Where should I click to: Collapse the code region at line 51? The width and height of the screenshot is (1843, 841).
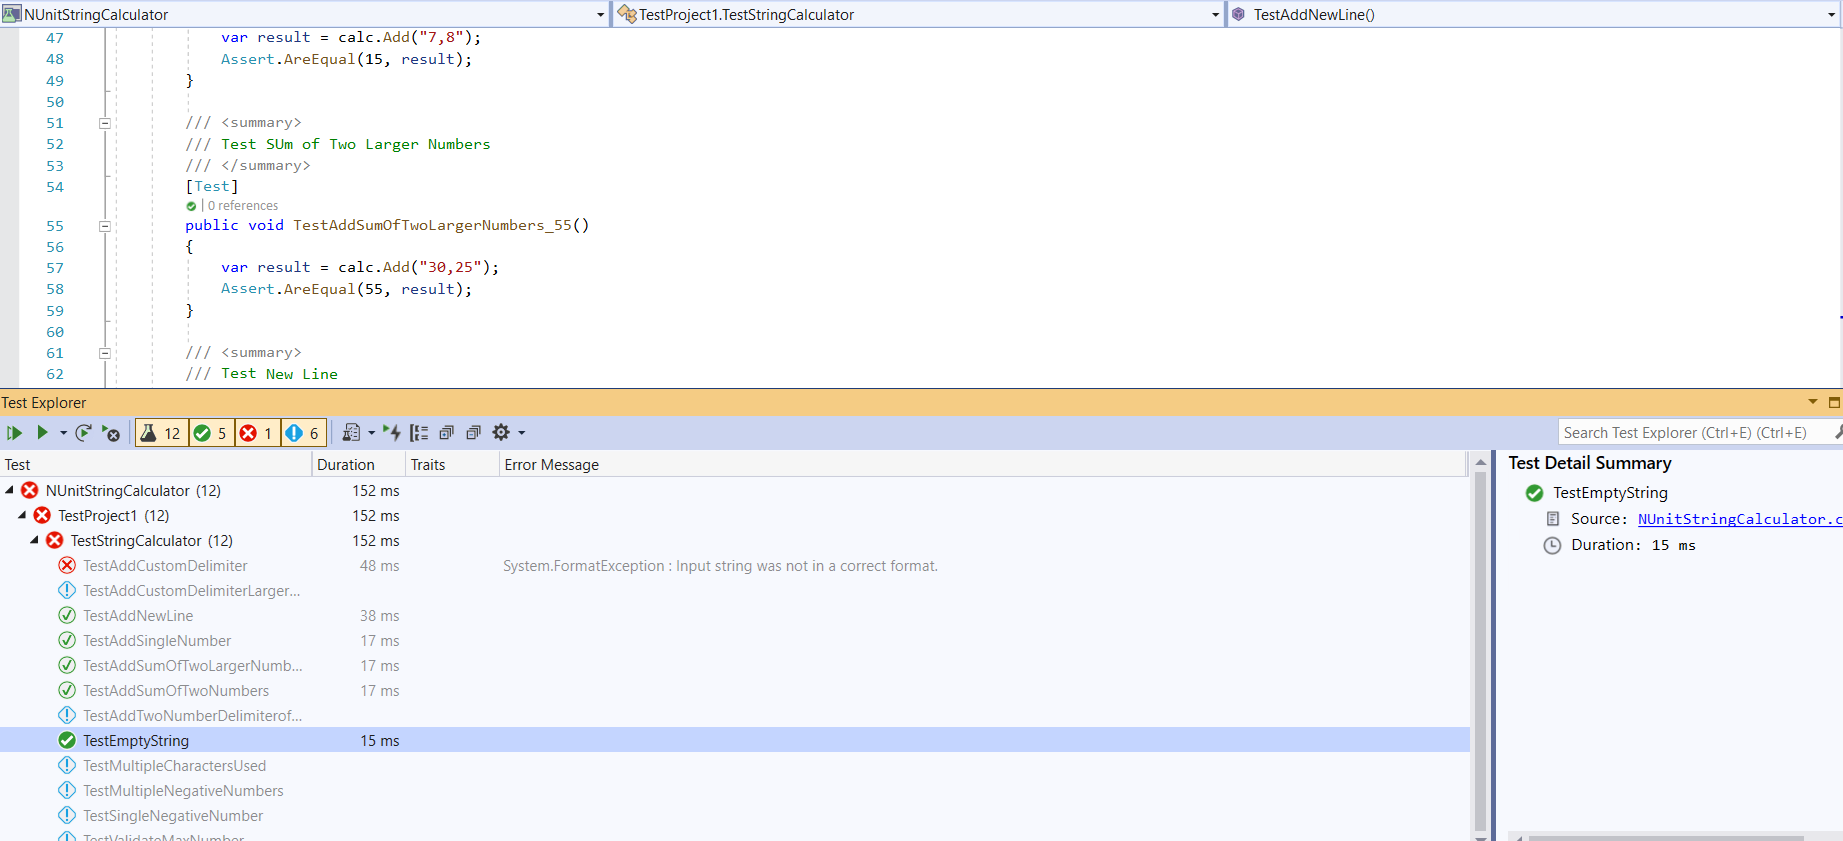click(104, 123)
